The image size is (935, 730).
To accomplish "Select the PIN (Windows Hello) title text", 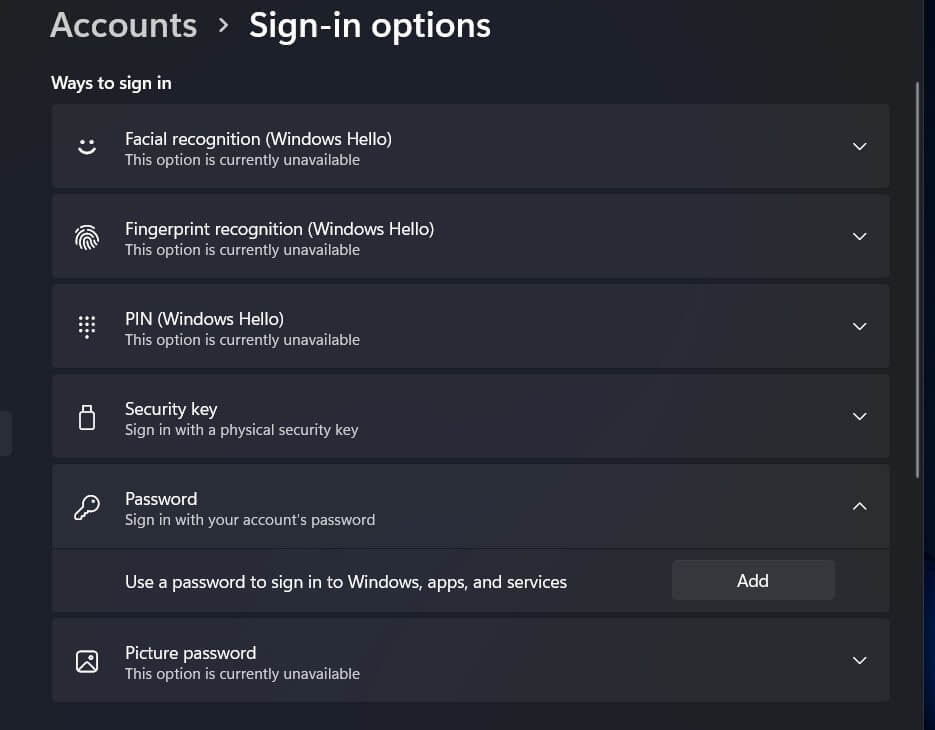I will [x=204, y=319].
